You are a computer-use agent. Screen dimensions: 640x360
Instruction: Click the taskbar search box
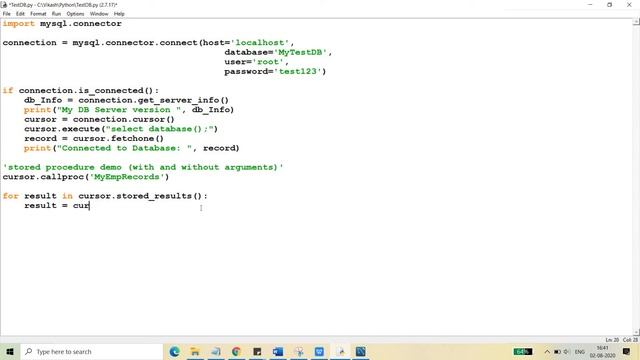tap(91, 351)
